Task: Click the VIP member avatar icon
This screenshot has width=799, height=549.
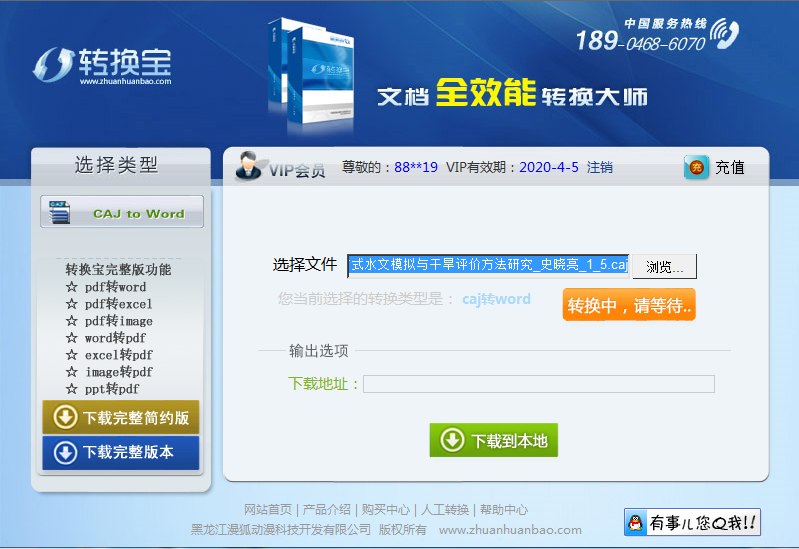Action: coord(248,166)
